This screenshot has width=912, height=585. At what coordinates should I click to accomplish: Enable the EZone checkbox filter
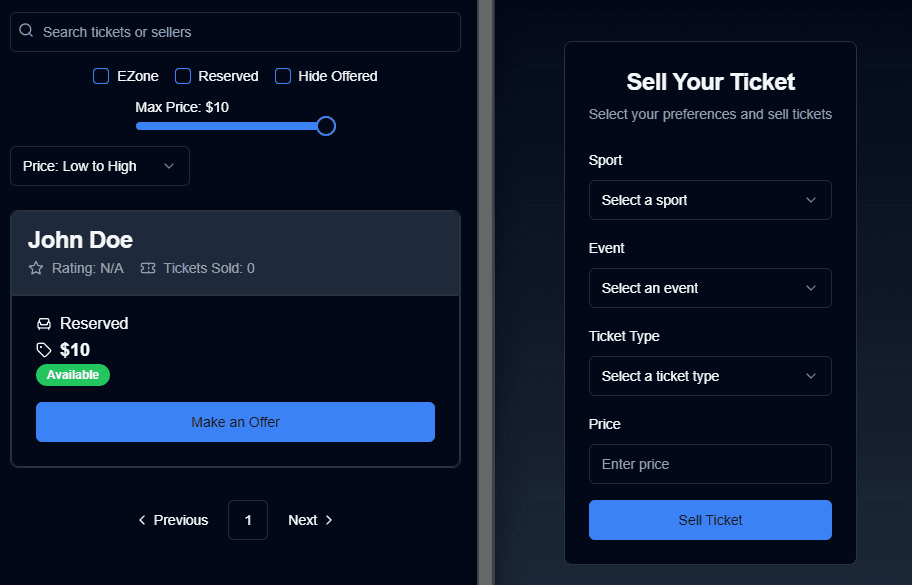(101, 76)
